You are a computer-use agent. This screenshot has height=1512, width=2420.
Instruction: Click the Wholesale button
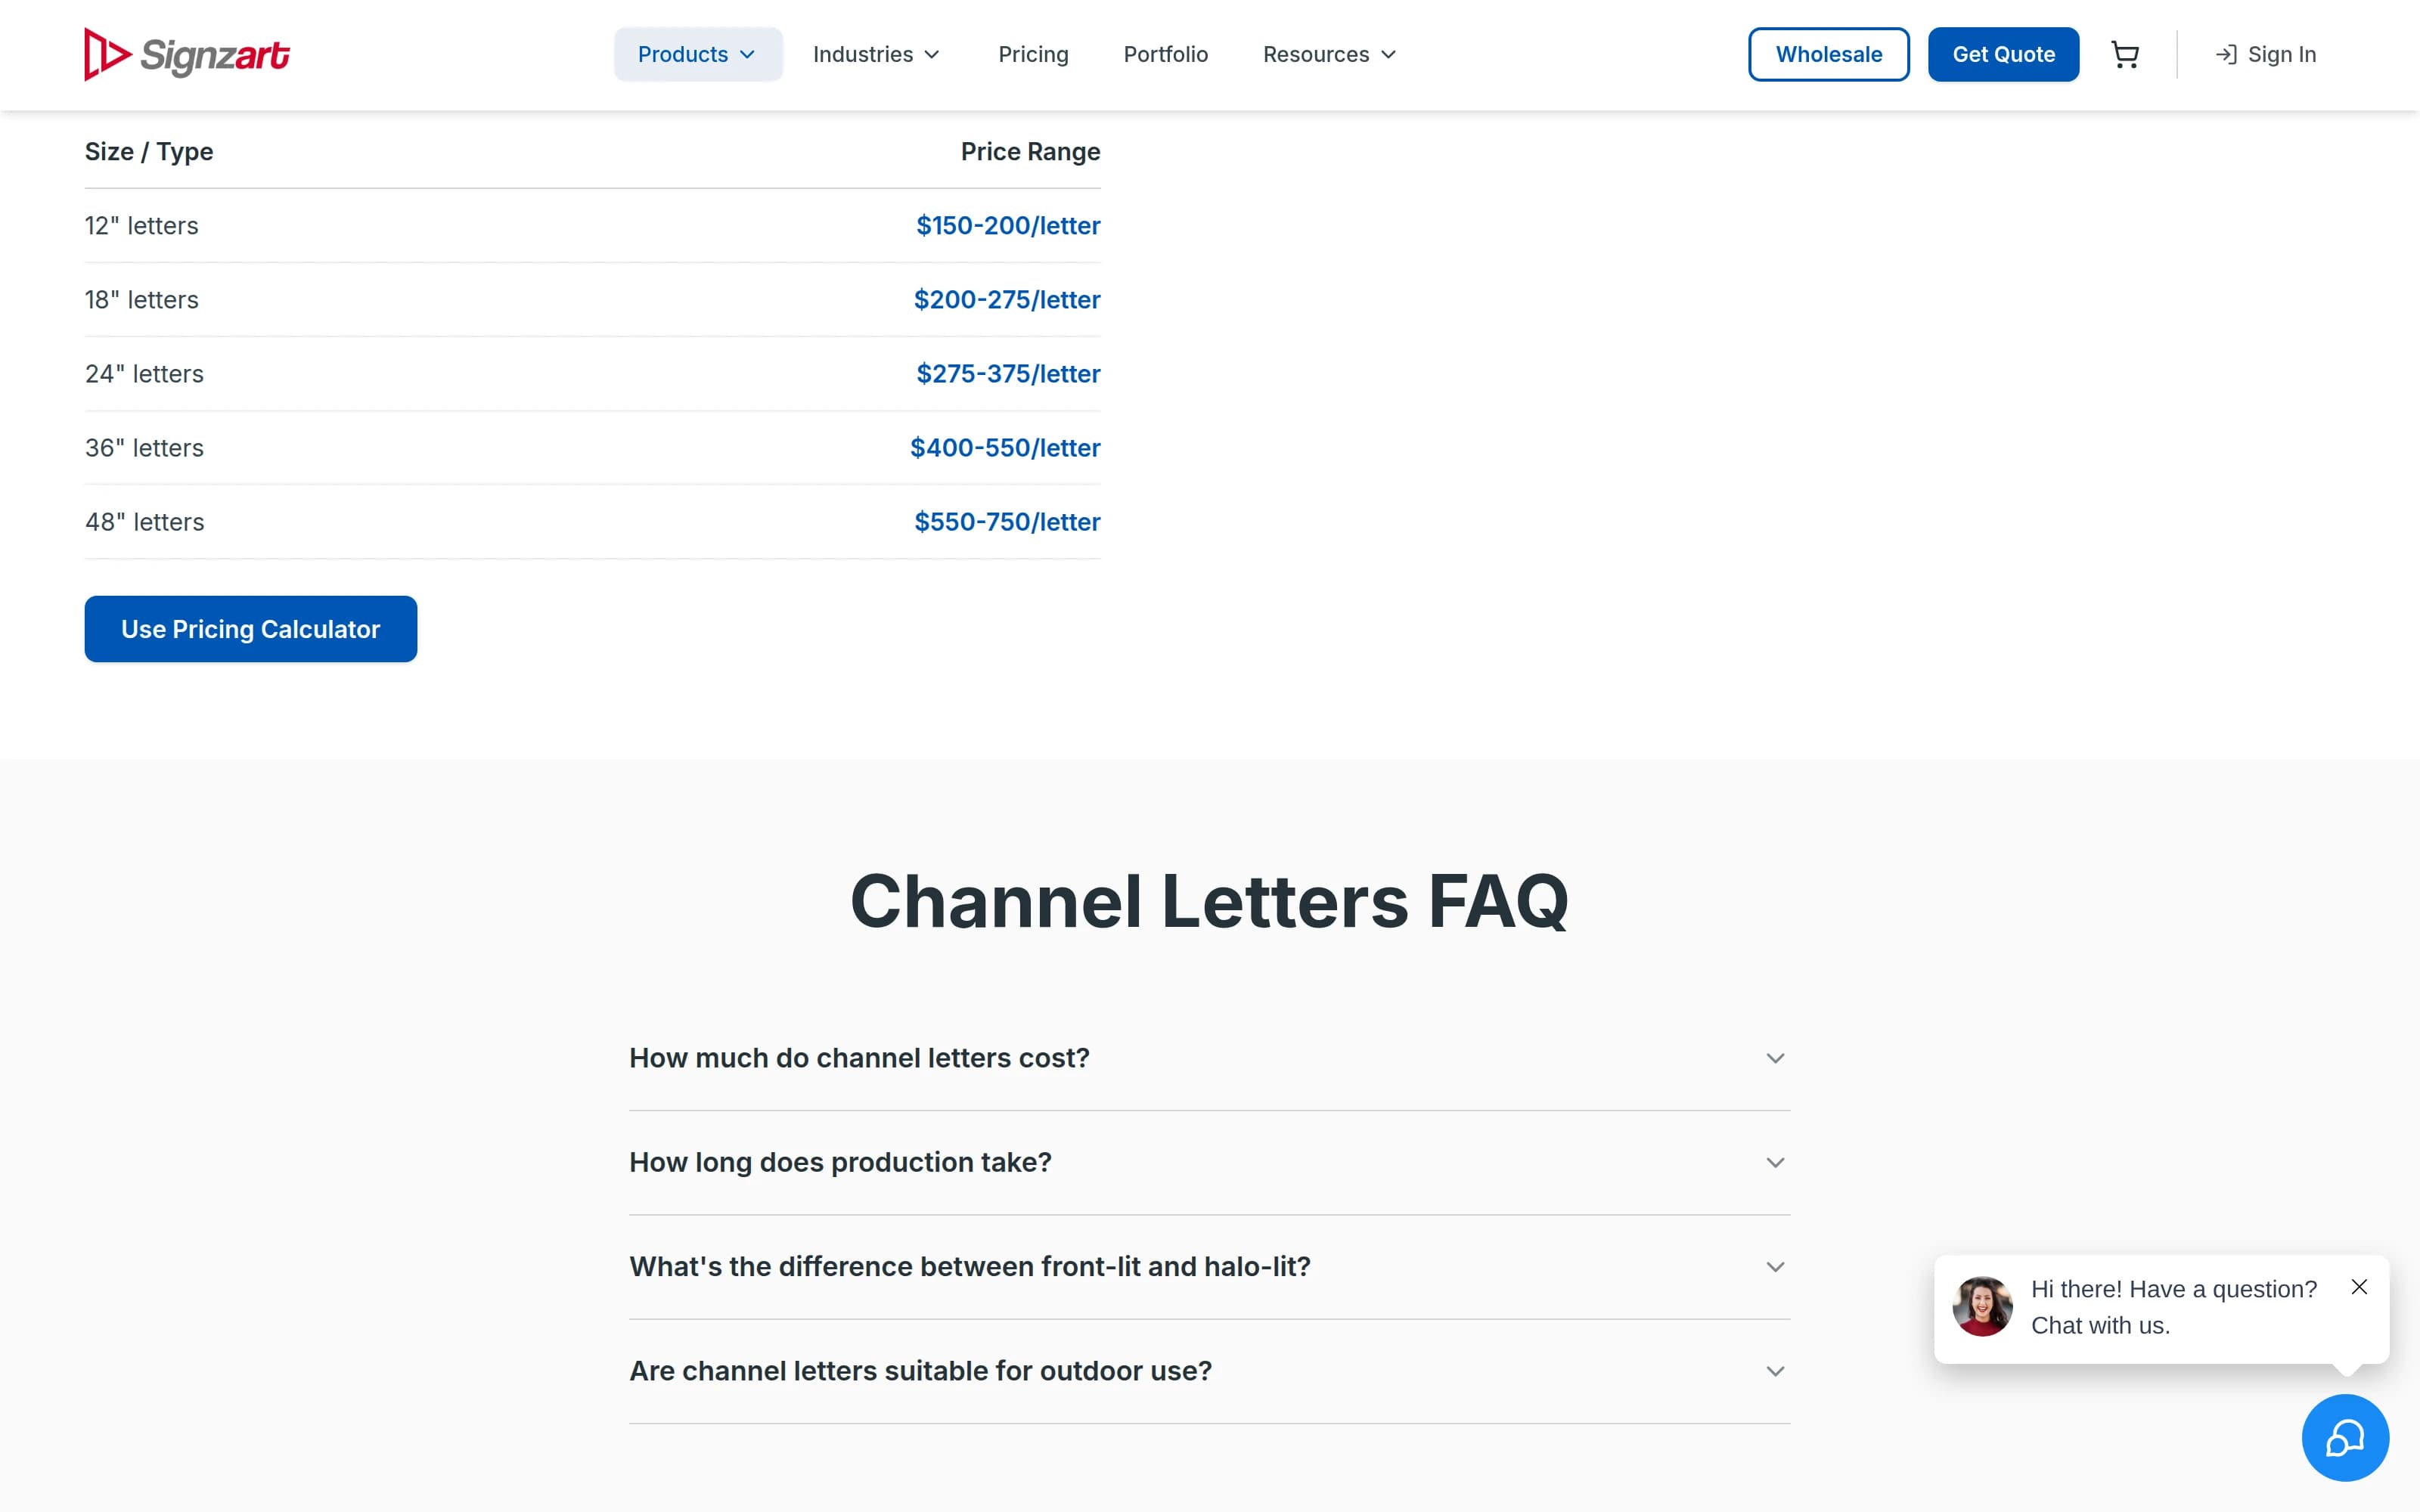(x=1828, y=54)
